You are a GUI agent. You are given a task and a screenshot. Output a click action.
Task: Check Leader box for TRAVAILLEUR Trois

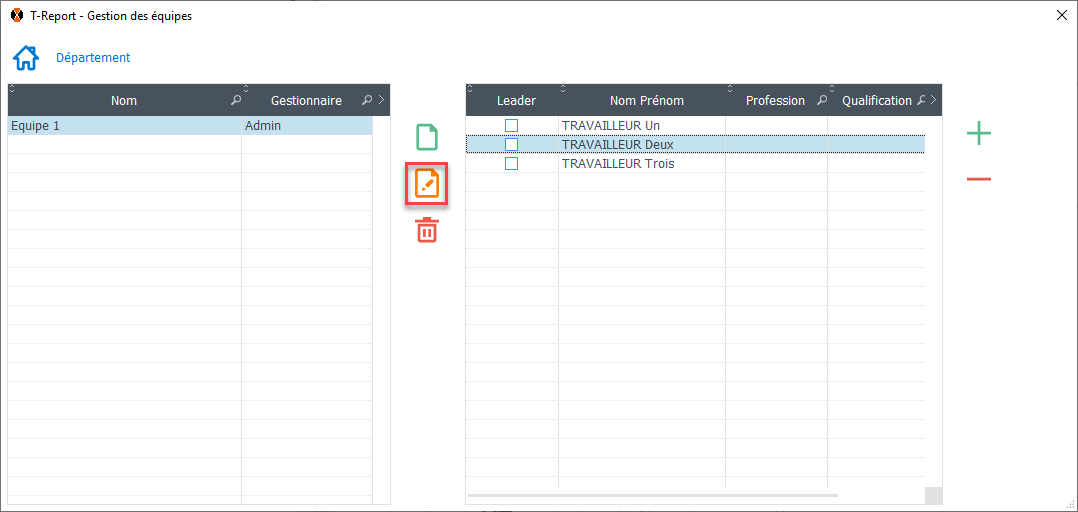click(x=511, y=164)
